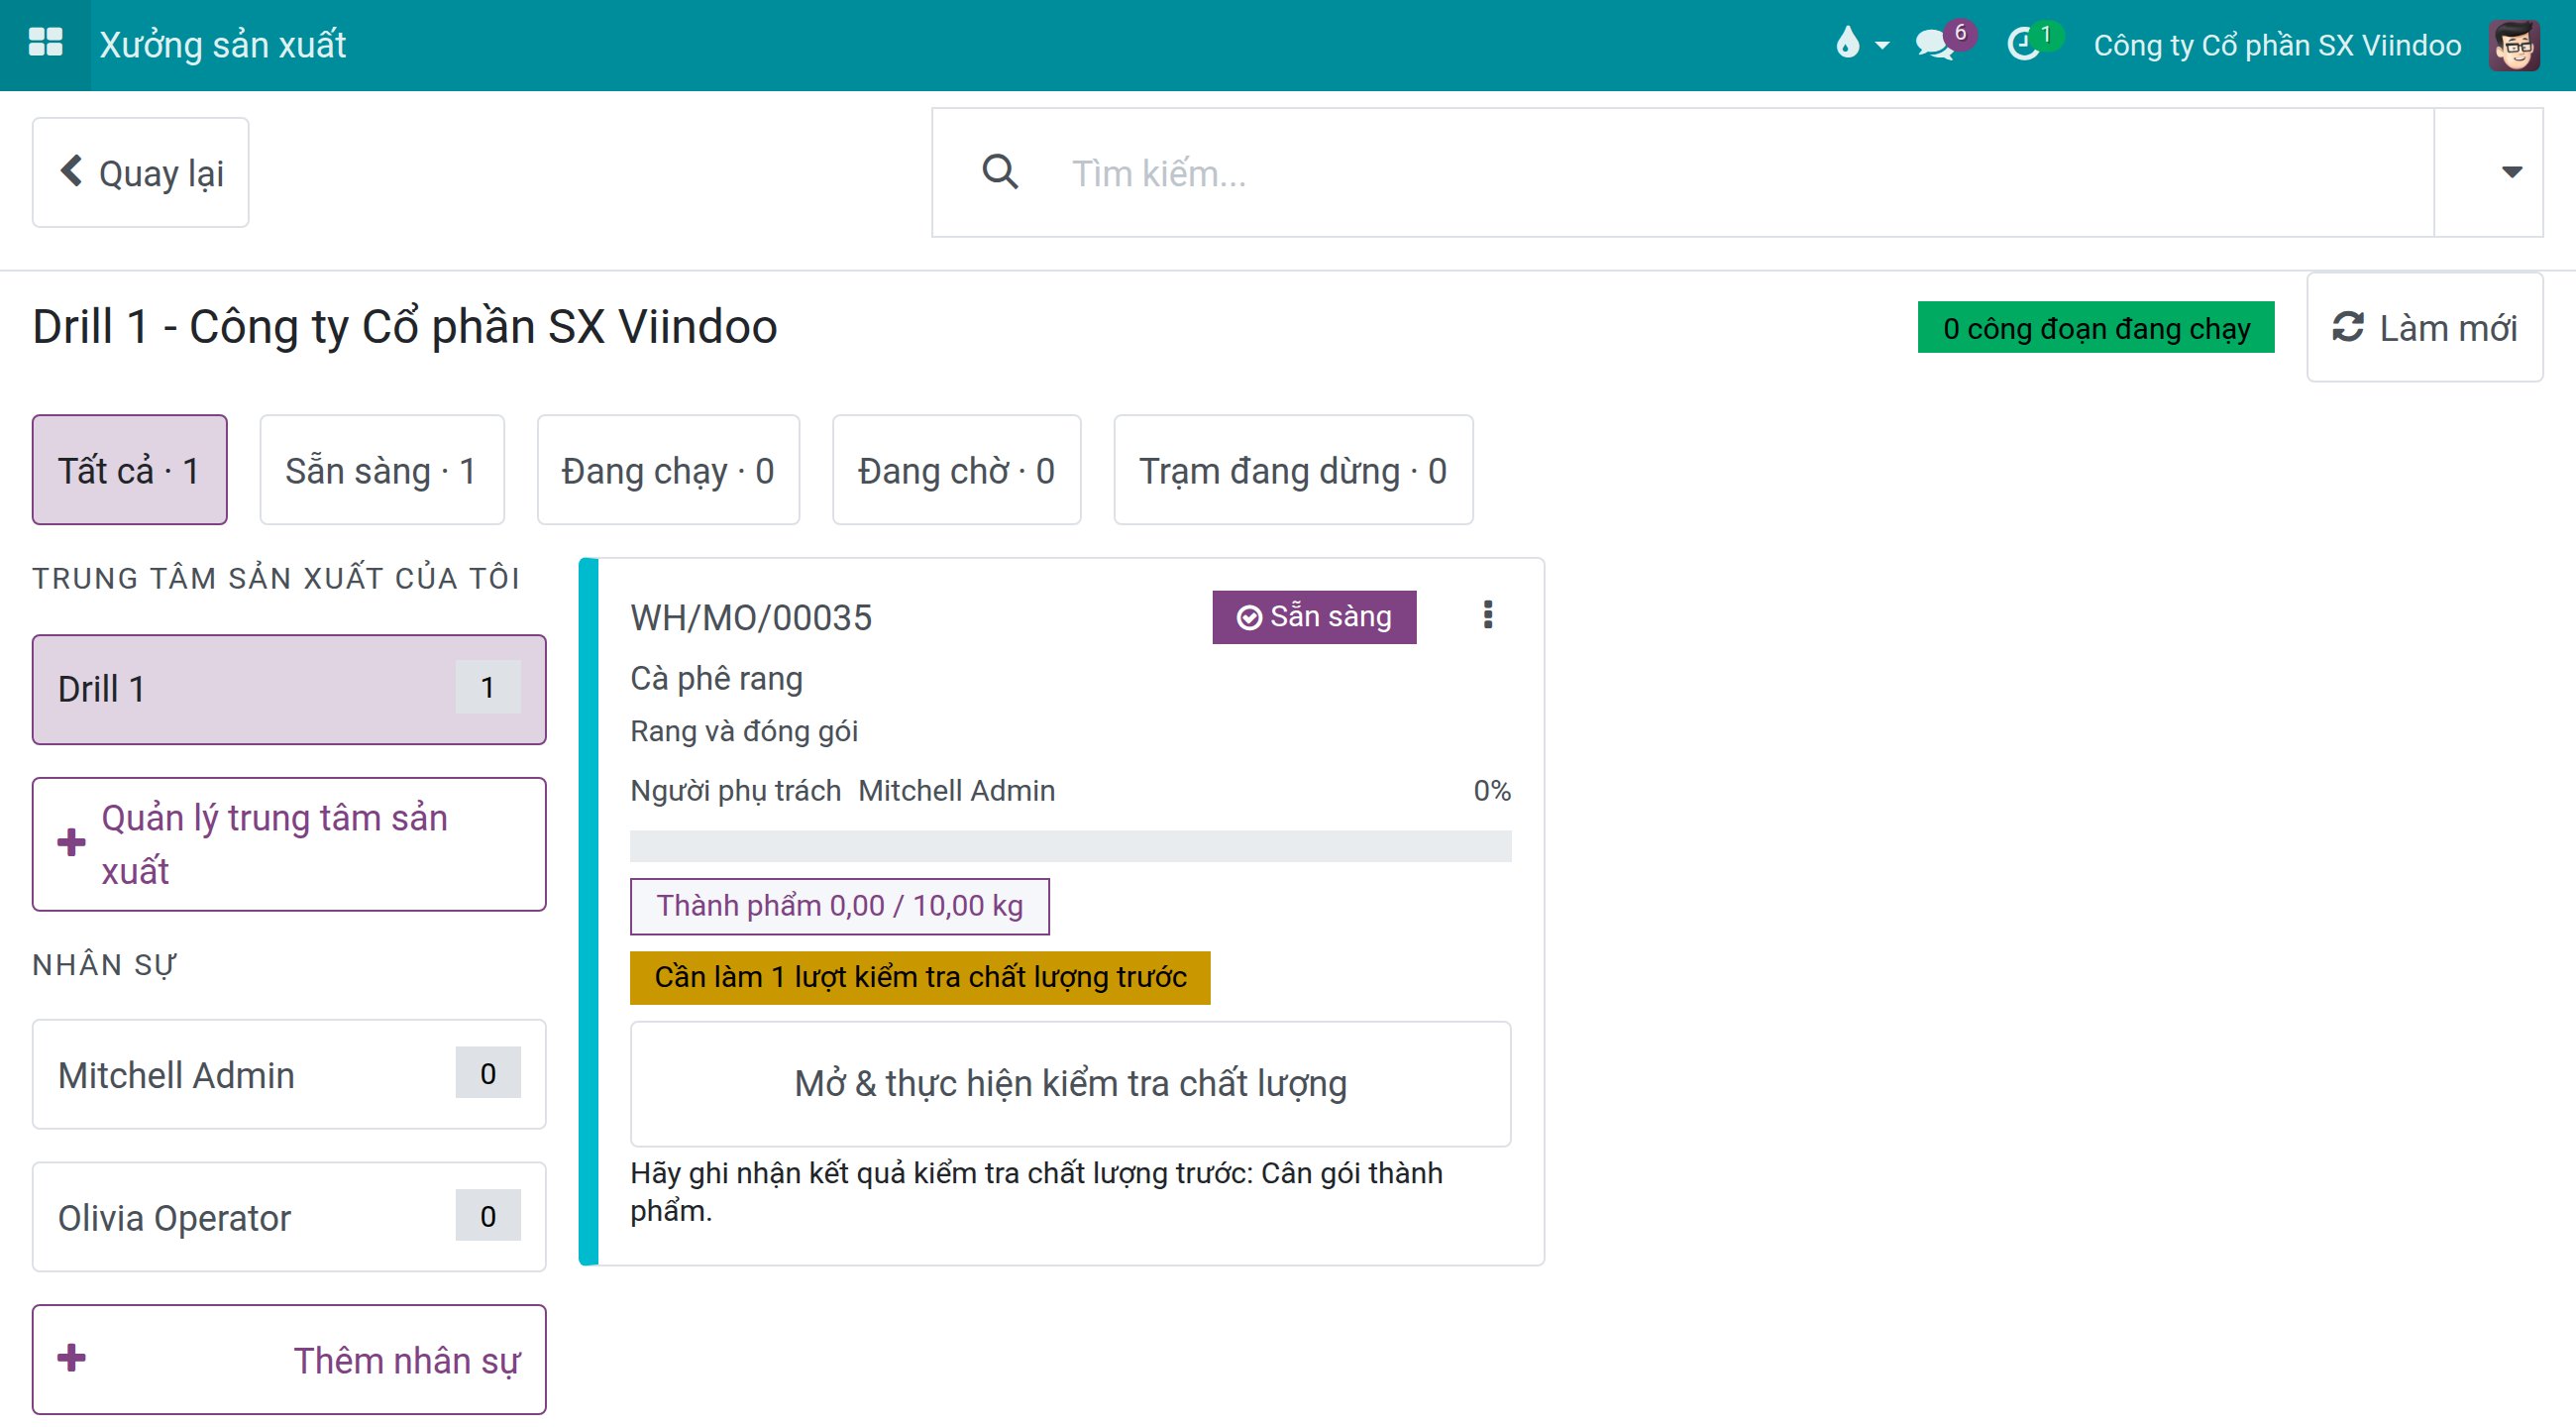
Task: Switch to Đang chạy · 0 tab
Action: click(668, 470)
